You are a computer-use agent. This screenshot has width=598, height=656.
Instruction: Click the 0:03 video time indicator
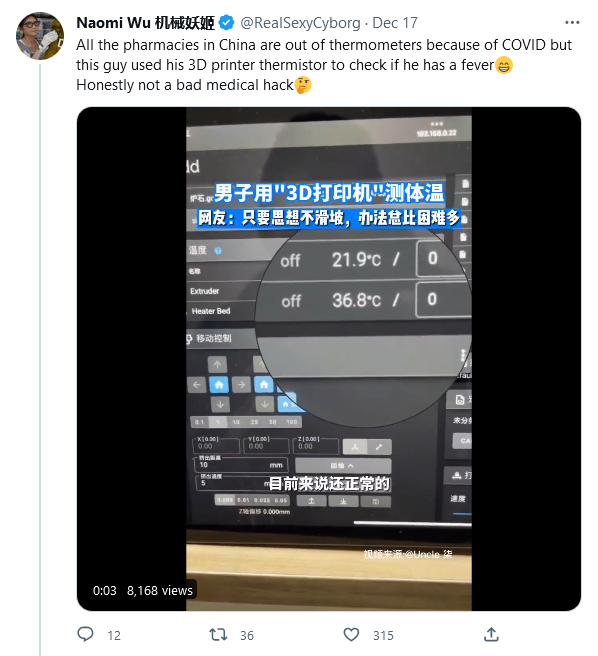click(x=105, y=590)
